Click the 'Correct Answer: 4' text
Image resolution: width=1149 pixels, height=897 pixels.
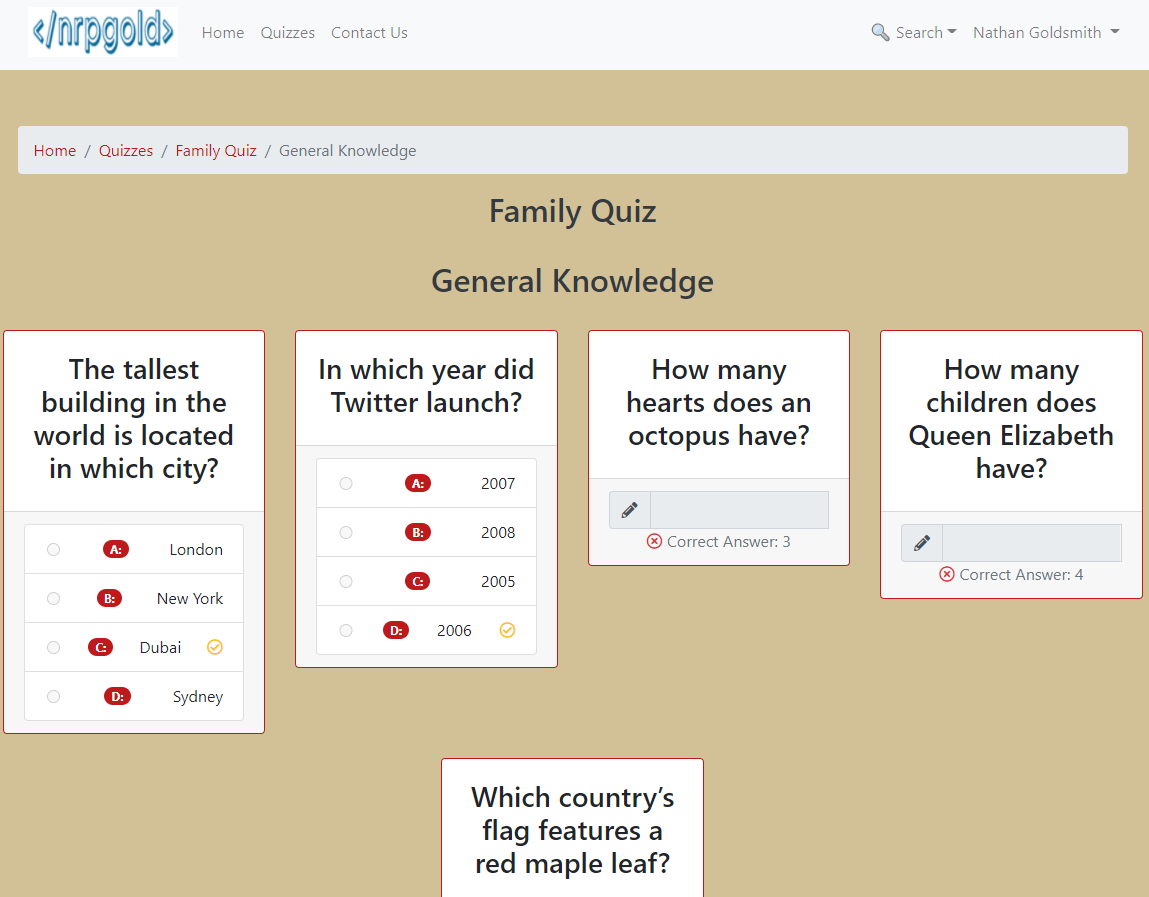click(1021, 575)
